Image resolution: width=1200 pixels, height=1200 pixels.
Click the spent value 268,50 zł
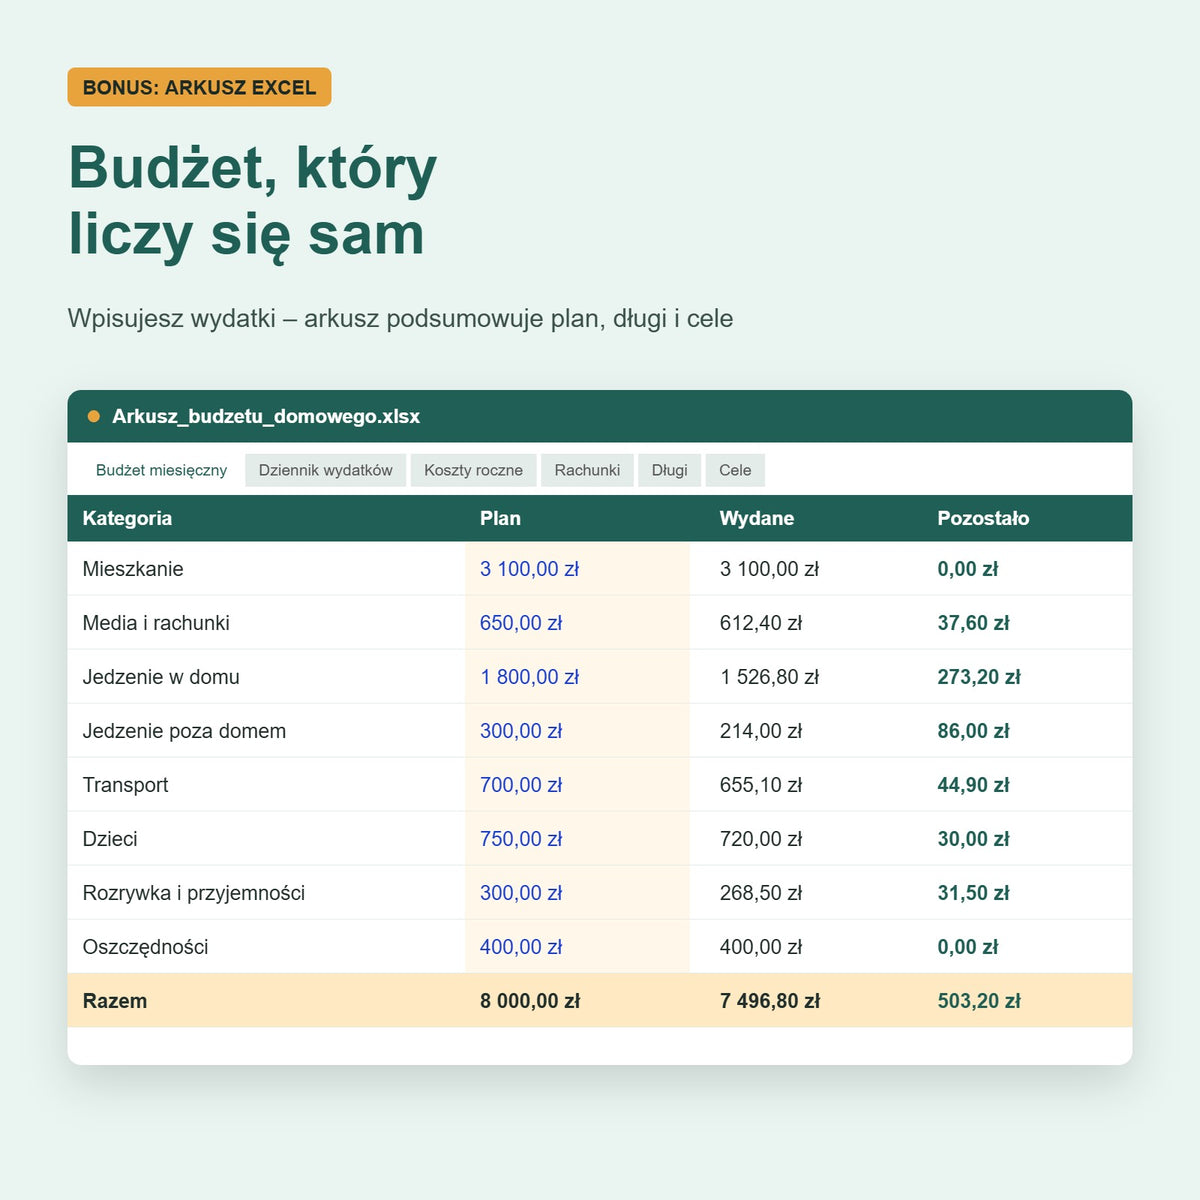coord(761,893)
